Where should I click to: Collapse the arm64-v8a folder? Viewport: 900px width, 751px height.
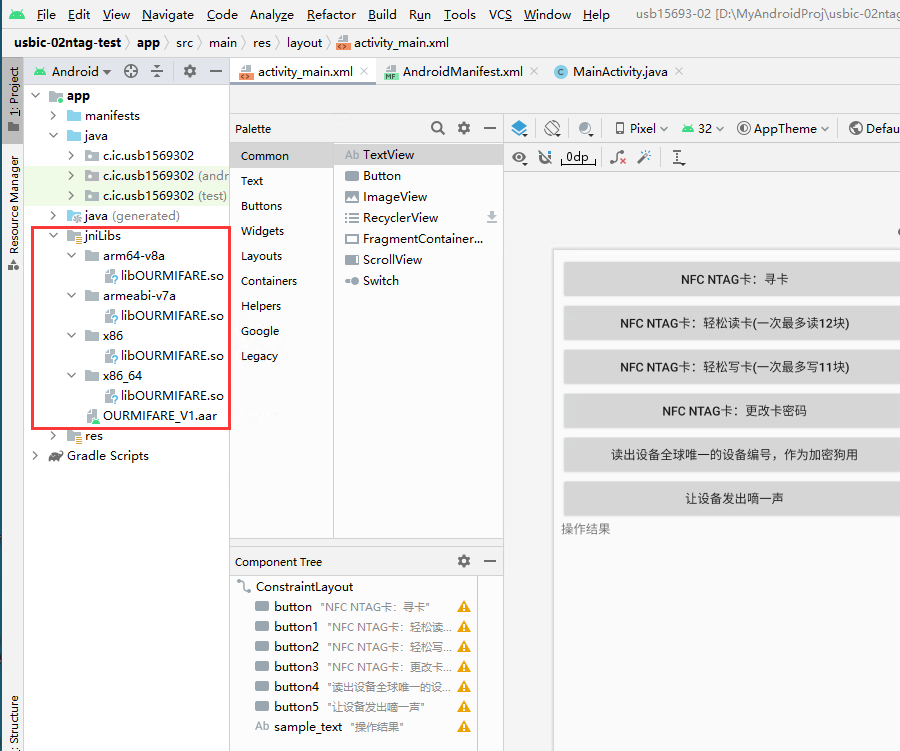pyautogui.click(x=71, y=256)
